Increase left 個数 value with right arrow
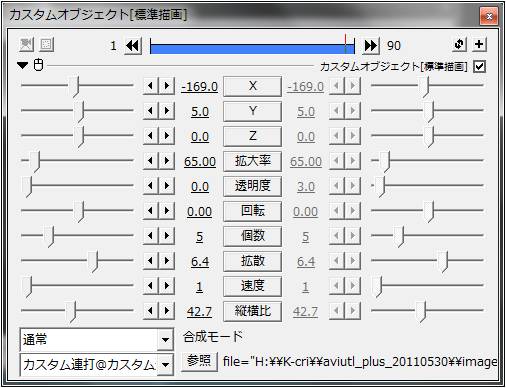506x388 pixels. click(x=166, y=236)
